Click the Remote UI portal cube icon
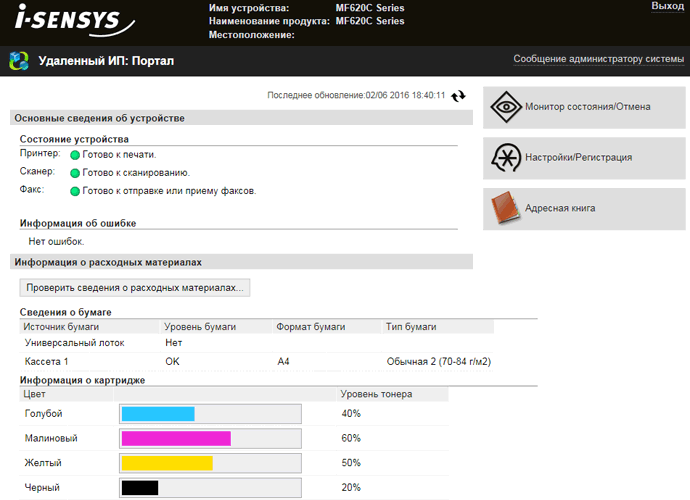 [19, 61]
